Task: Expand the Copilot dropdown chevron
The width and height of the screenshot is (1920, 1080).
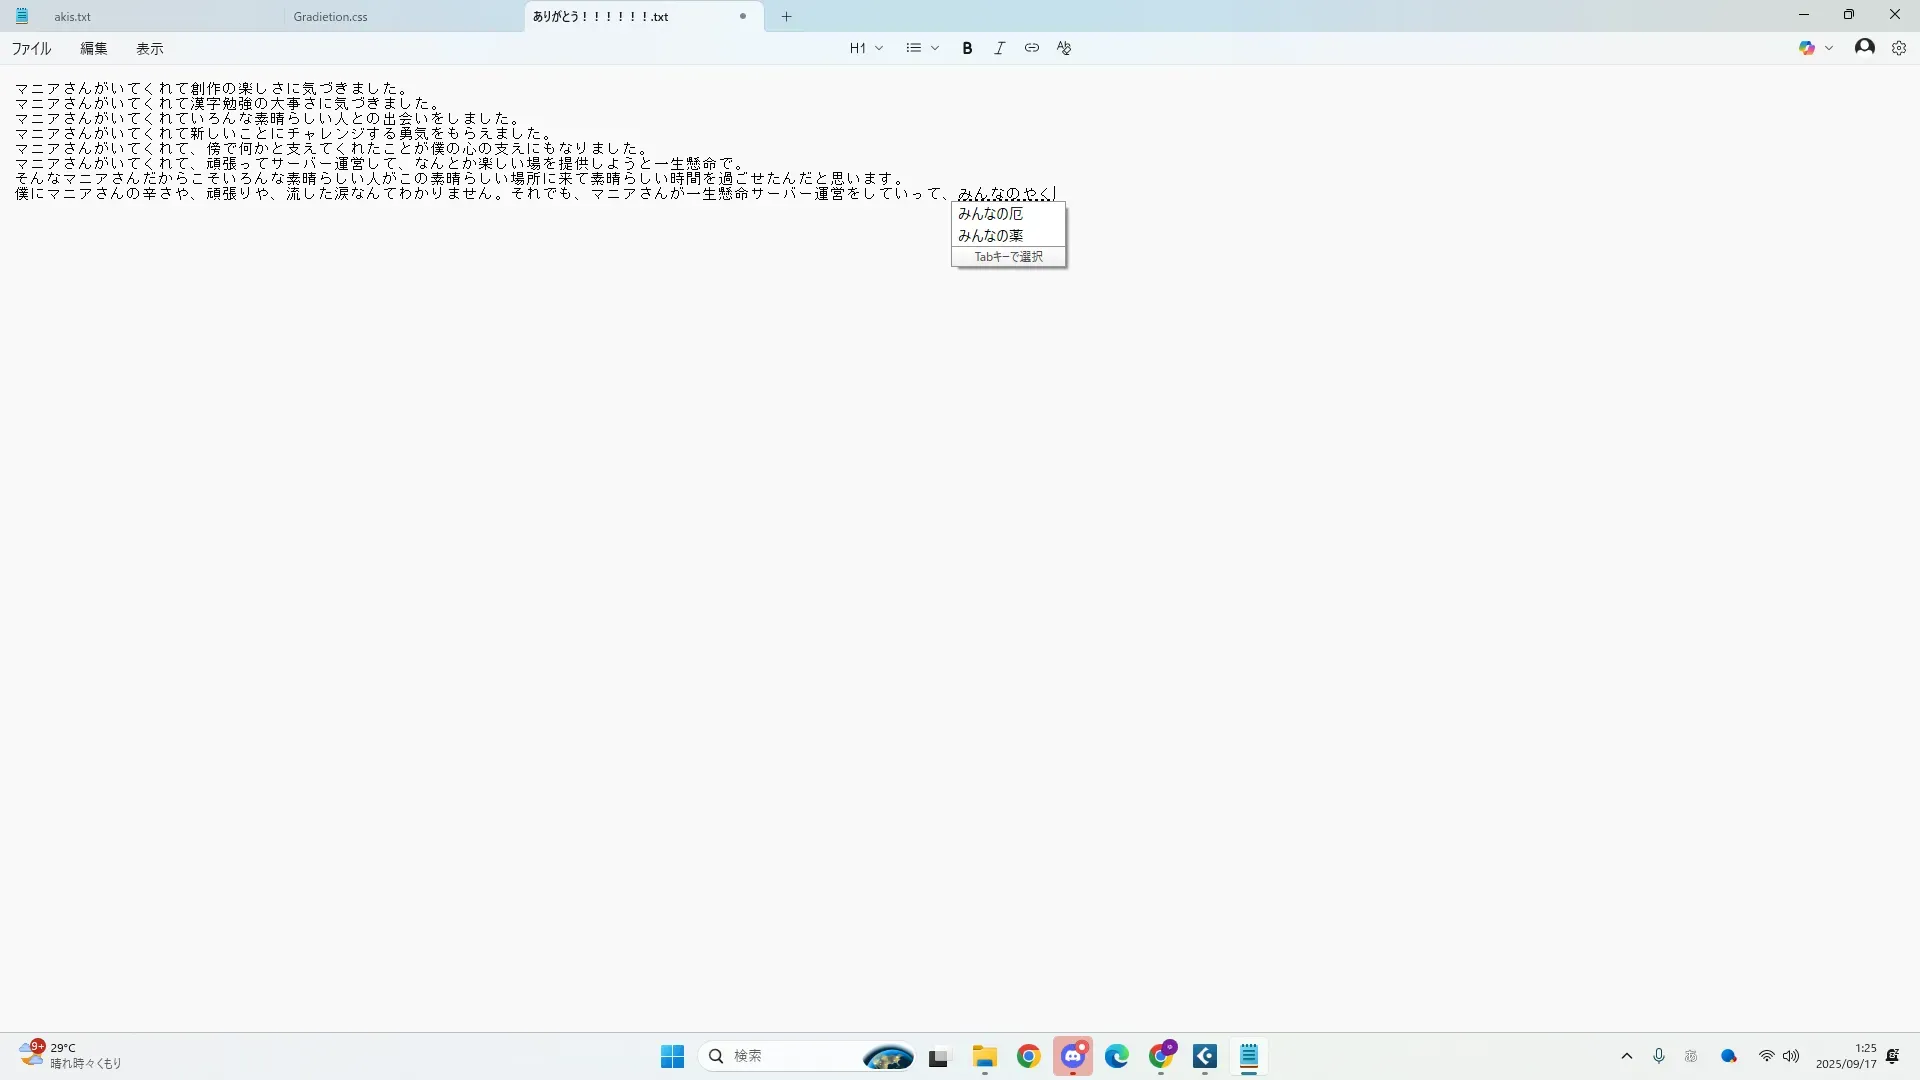Action: coord(1829,48)
